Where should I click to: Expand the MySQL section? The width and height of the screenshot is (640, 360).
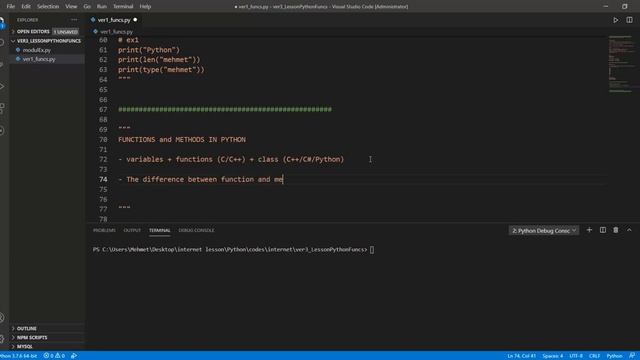(22, 347)
